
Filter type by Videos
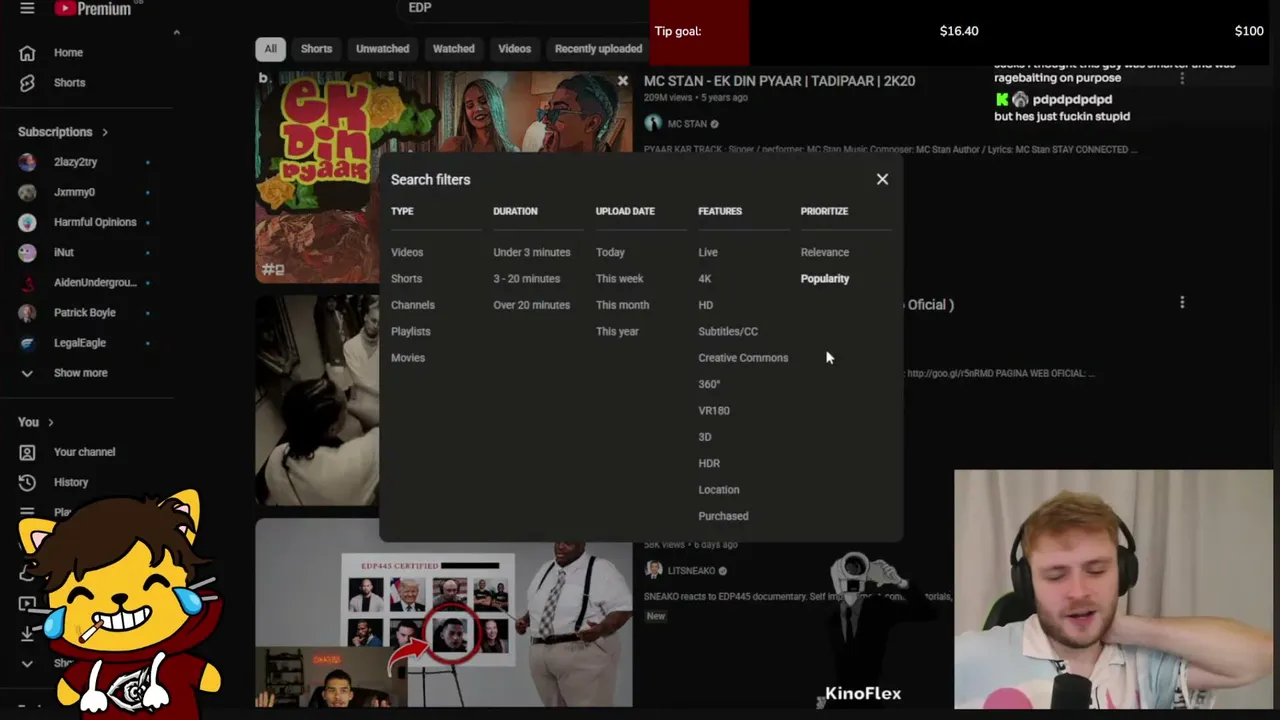(407, 252)
